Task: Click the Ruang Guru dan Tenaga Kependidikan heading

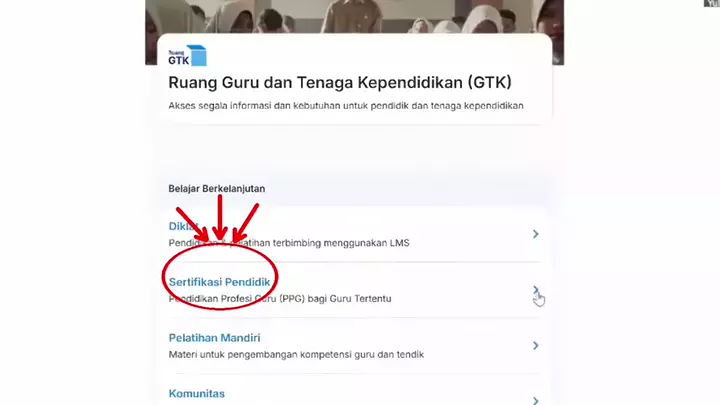Action: (x=340, y=83)
